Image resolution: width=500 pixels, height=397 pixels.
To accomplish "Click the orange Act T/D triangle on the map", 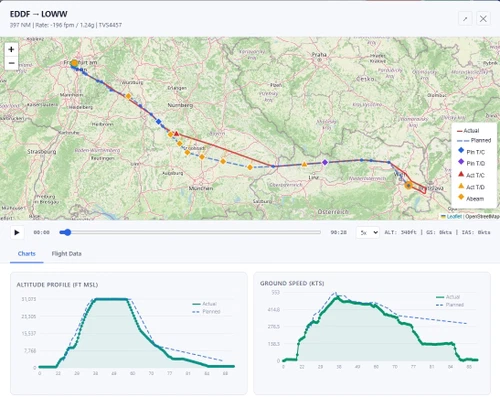I will click(304, 164).
